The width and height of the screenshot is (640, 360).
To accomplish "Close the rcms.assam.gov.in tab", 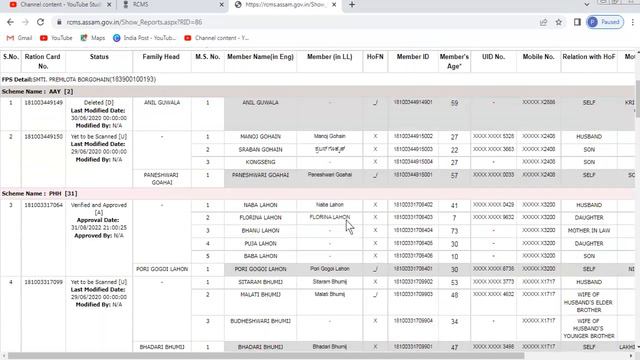I will coord(334,4).
